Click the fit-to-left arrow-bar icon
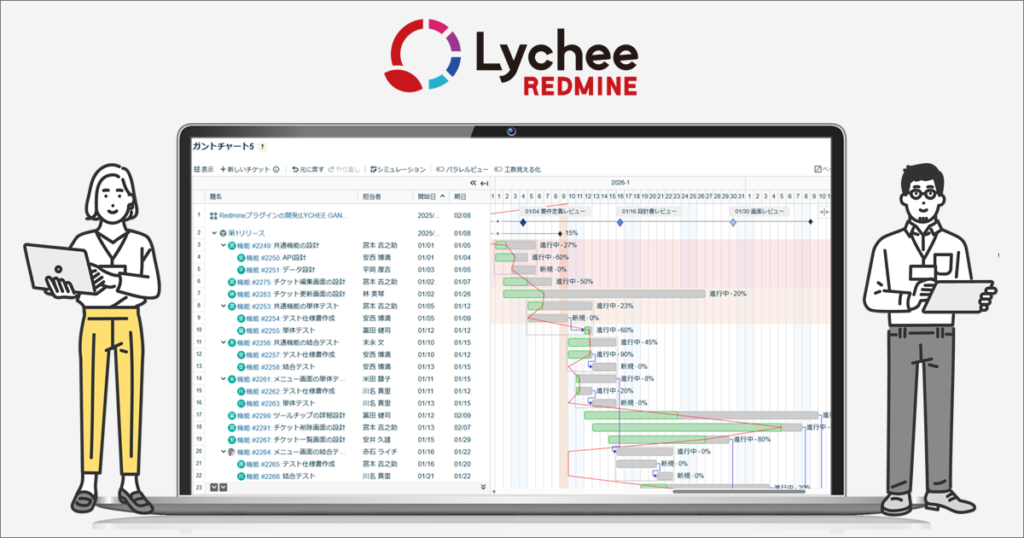Image resolution: width=1024 pixels, height=538 pixels. [x=484, y=183]
